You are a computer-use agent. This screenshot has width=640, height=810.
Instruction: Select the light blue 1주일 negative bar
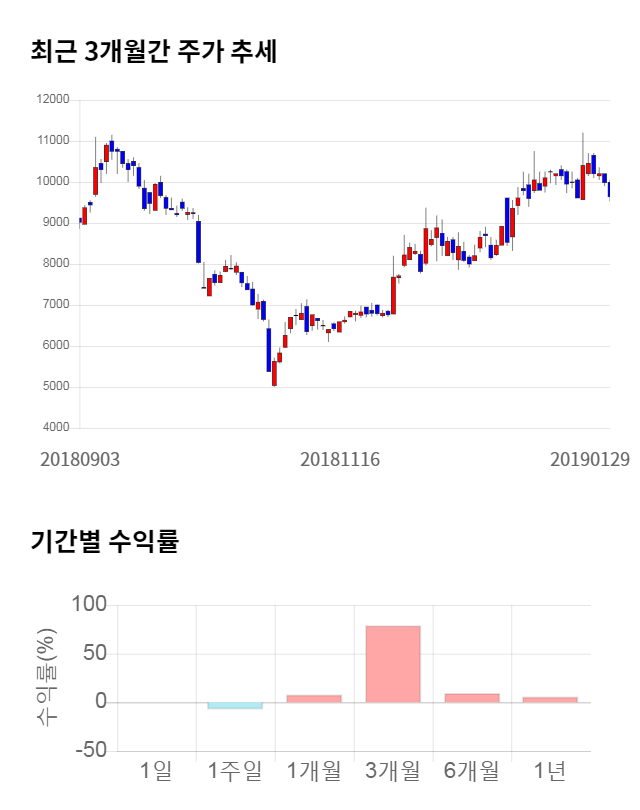point(235,706)
